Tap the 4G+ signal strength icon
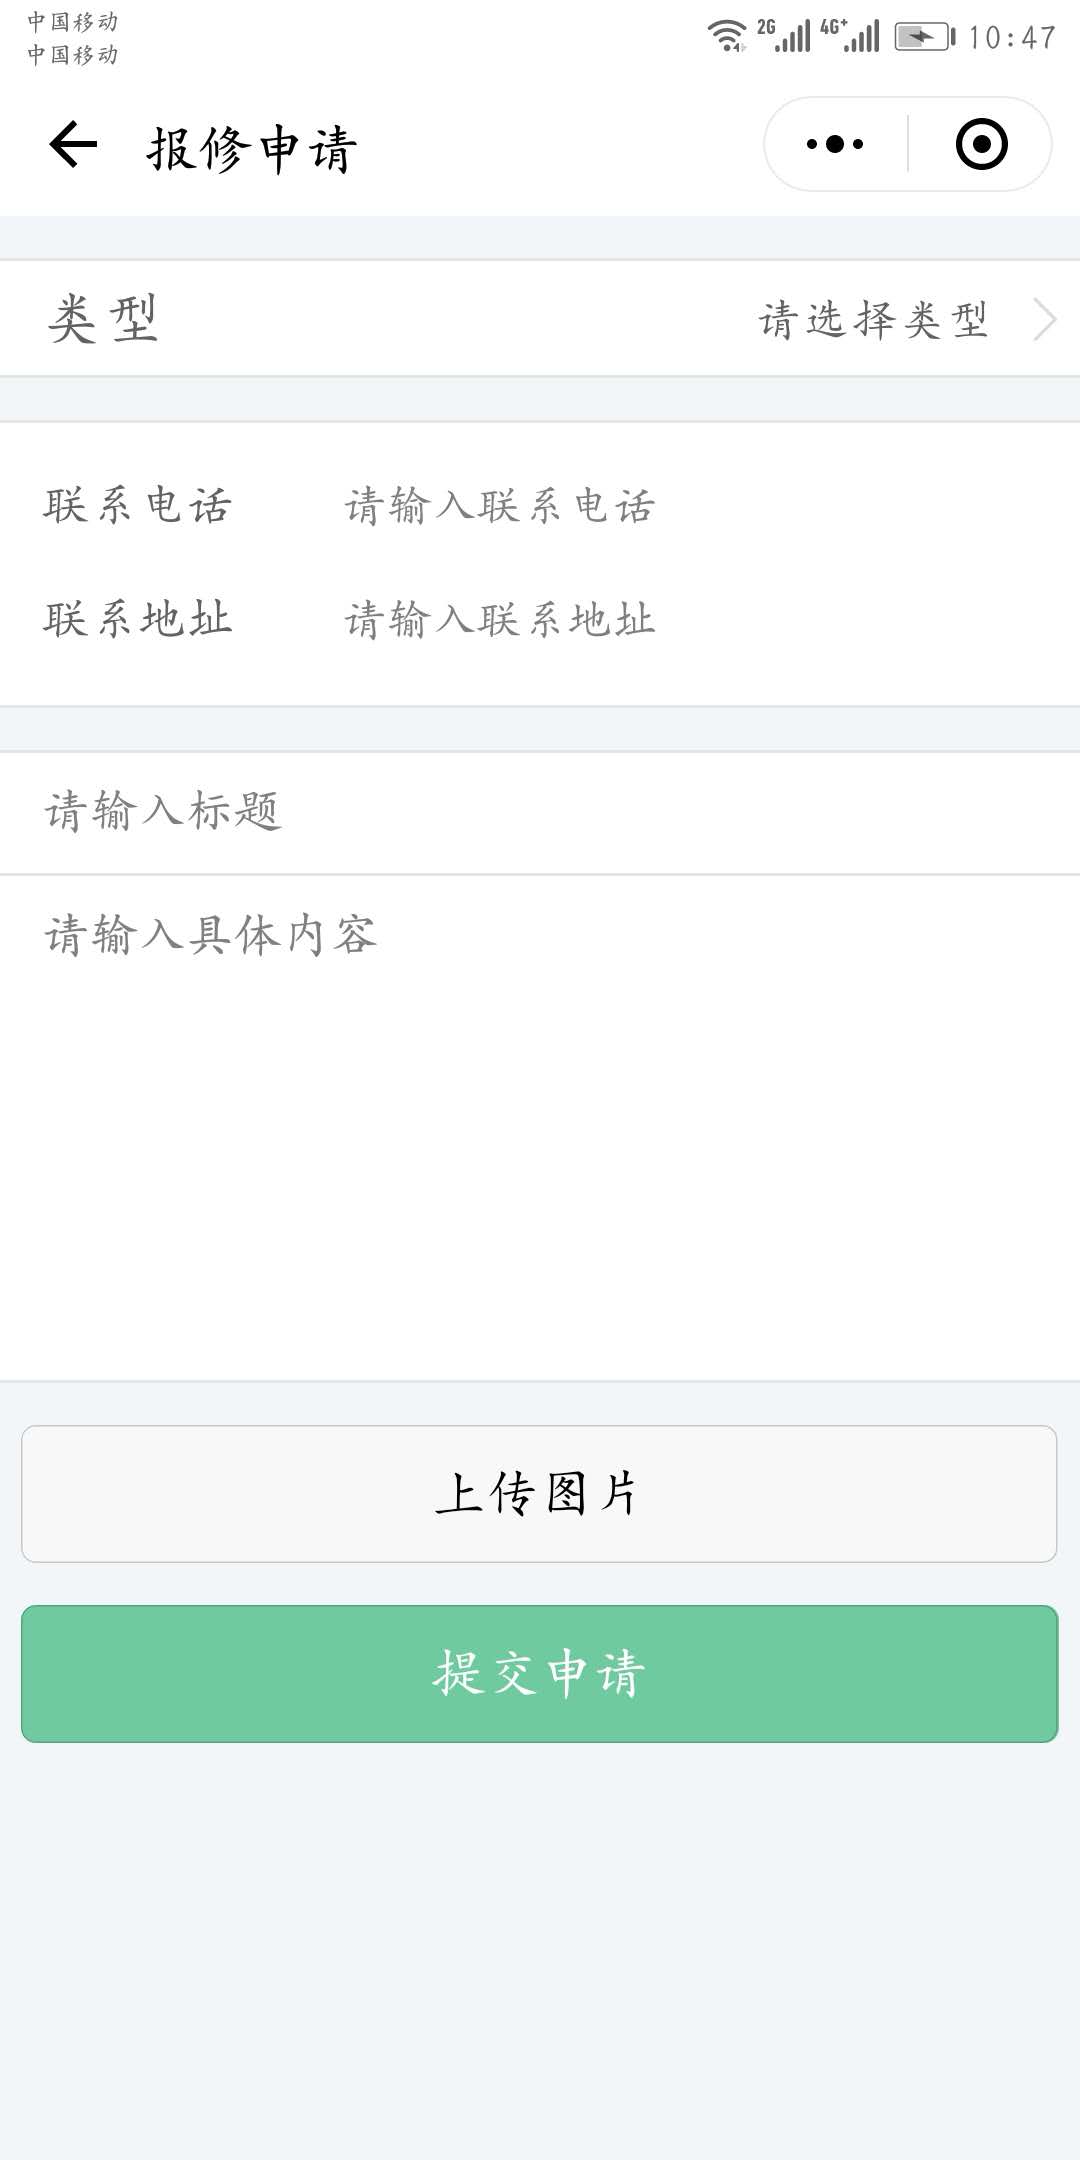The image size is (1080, 2160). point(851,35)
